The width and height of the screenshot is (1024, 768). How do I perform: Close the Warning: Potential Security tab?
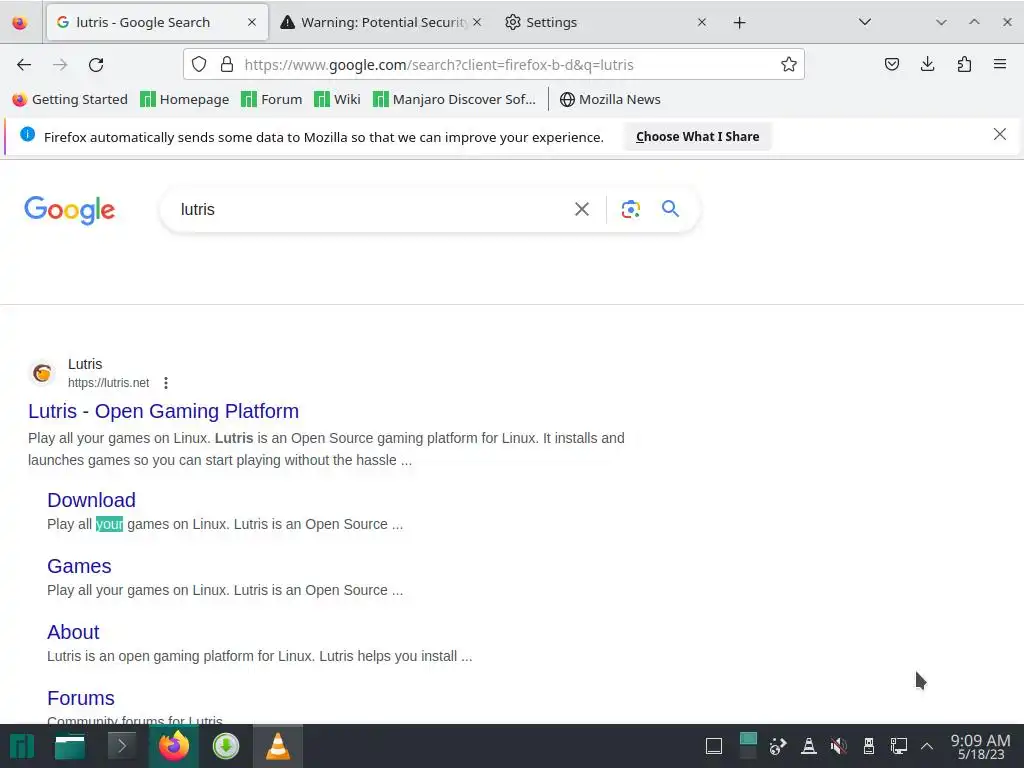pyautogui.click(x=477, y=23)
